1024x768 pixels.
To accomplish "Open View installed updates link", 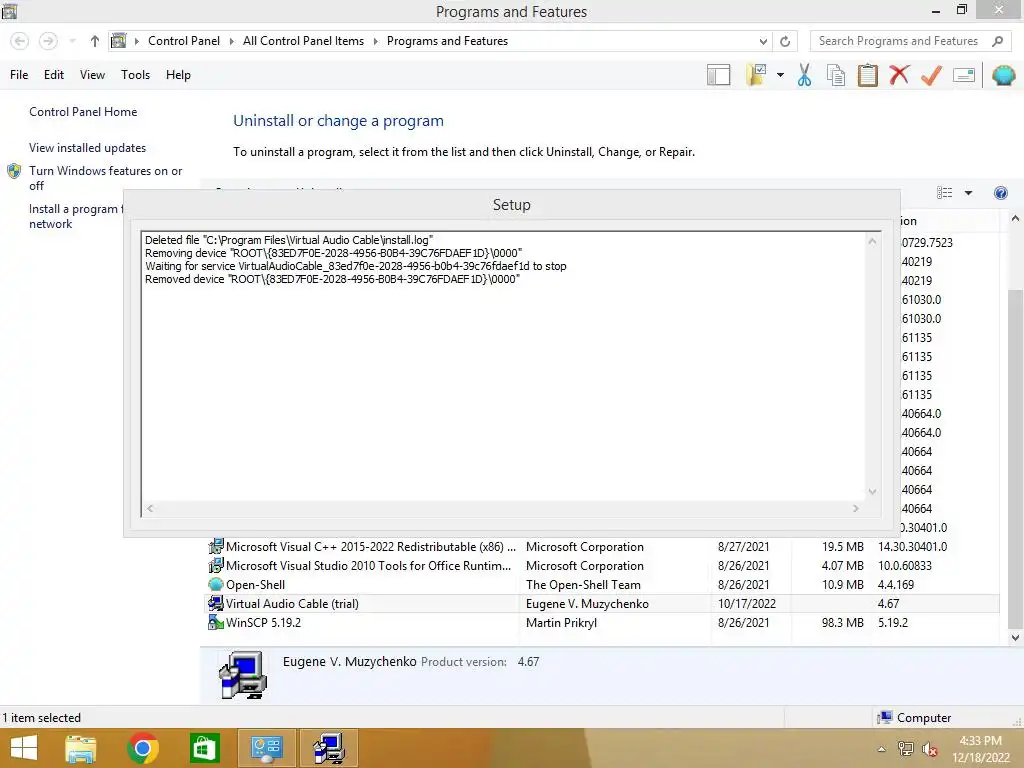I will point(88,148).
